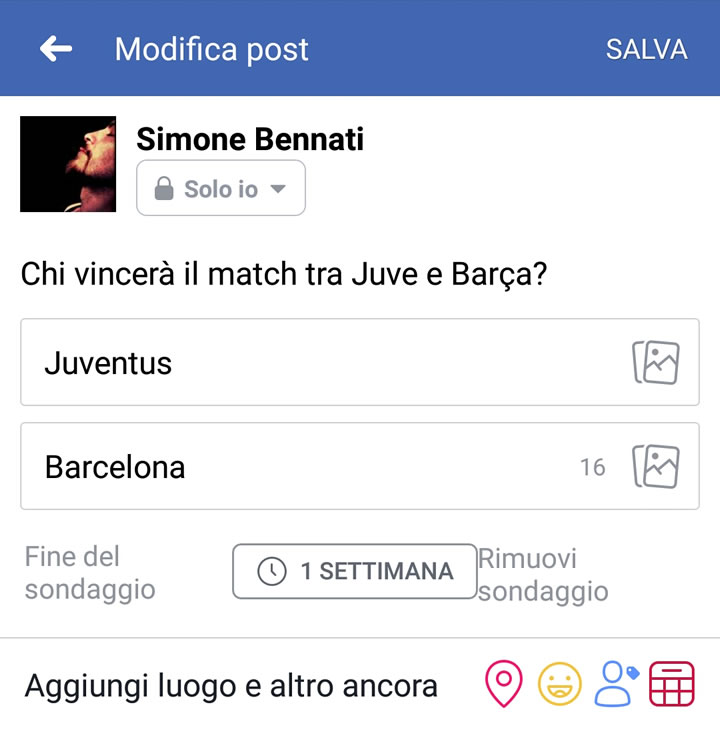Edit the Barcelona poll option field
The width and height of the screenshot is (720, 730).
pos(300,466)
